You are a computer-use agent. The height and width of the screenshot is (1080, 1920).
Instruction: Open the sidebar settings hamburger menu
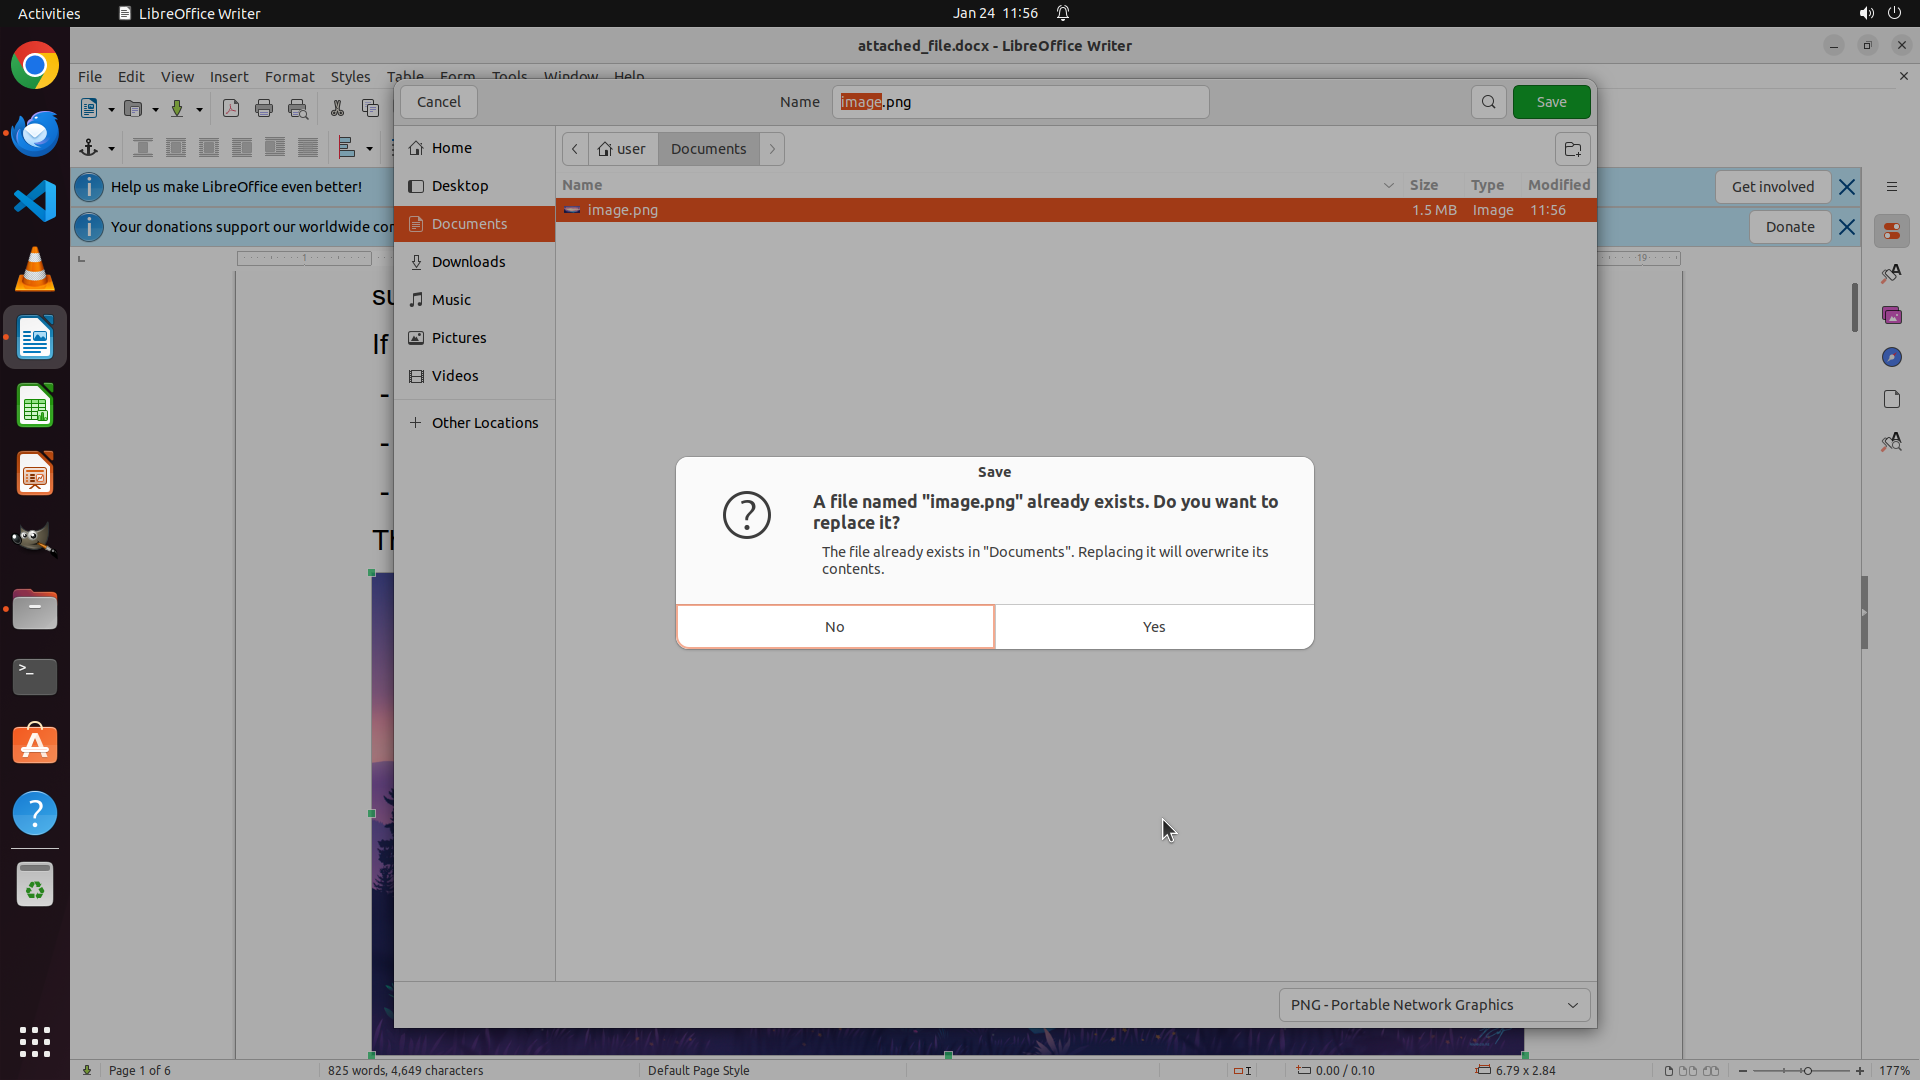tap(1891, 187)
